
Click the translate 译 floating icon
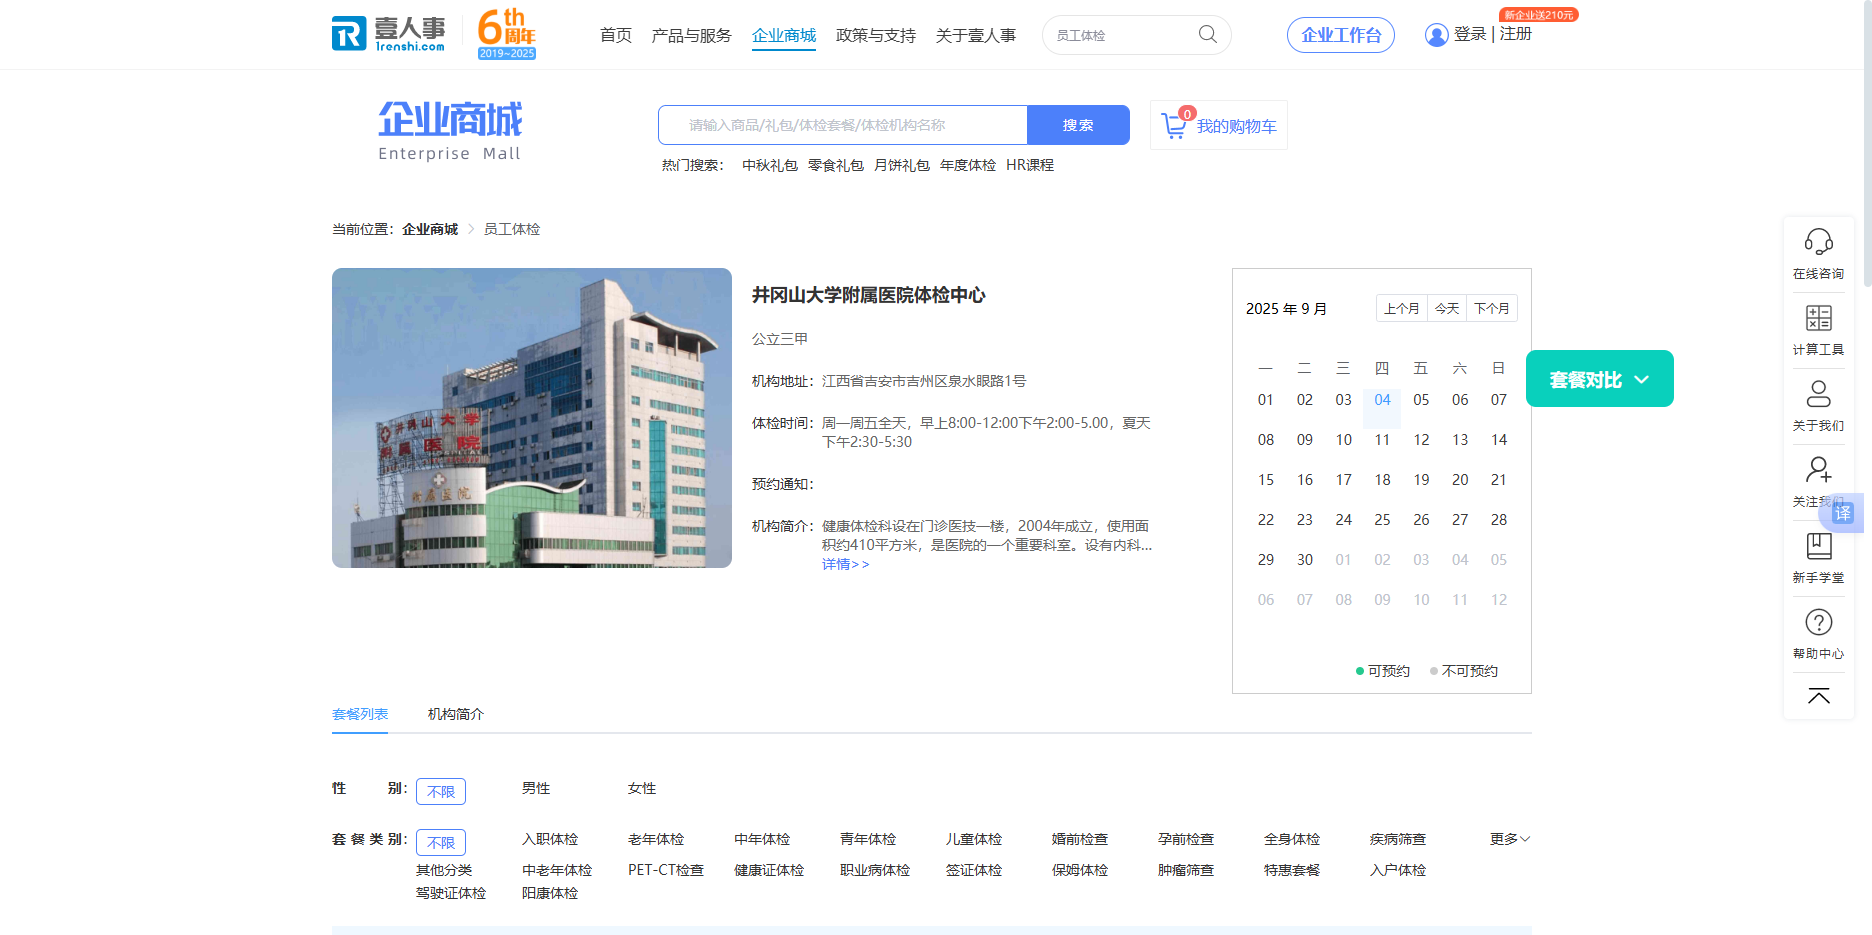[1843, 513]
